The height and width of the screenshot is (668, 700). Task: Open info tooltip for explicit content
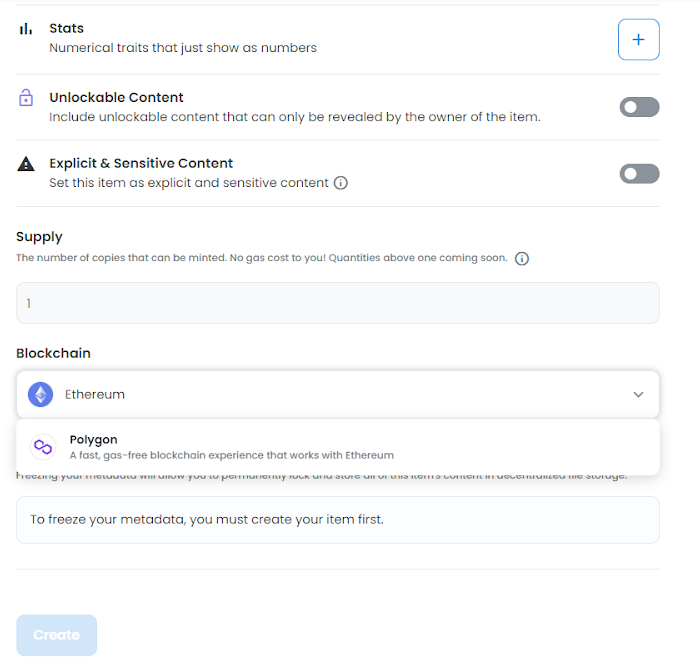click(x=341, y=183)
